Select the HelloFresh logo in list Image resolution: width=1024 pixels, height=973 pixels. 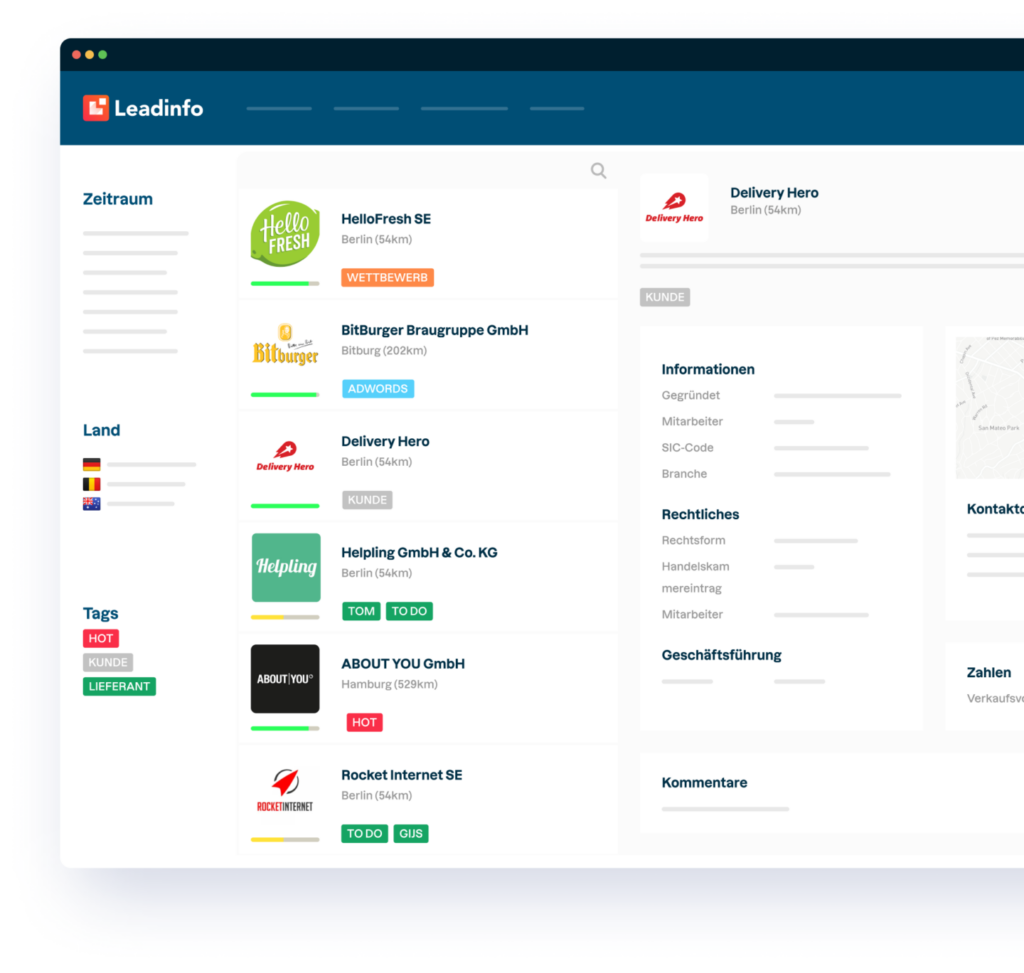285,234
